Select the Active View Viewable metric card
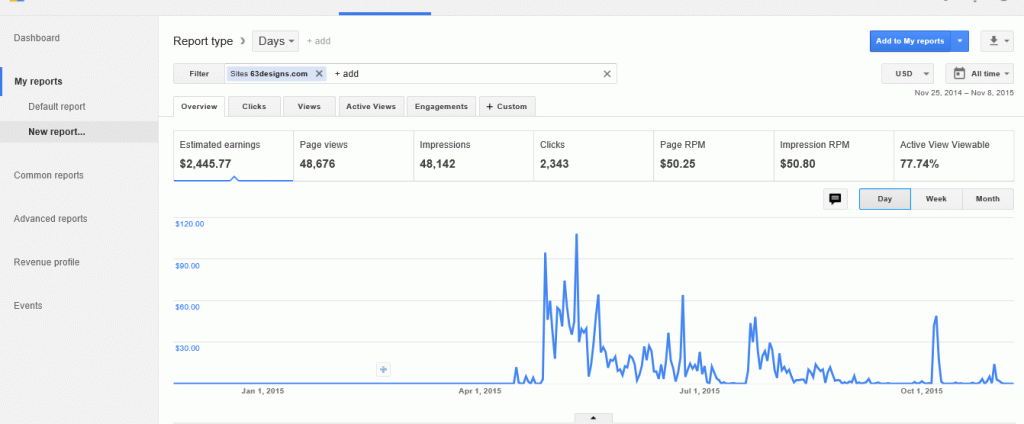Viewport: 1024px width, 424px height. click(954, 155)
